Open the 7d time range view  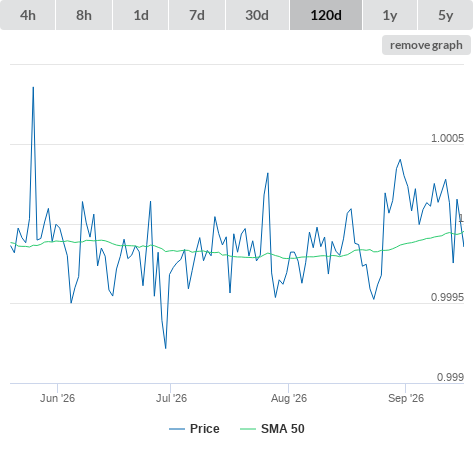[197, 15]
